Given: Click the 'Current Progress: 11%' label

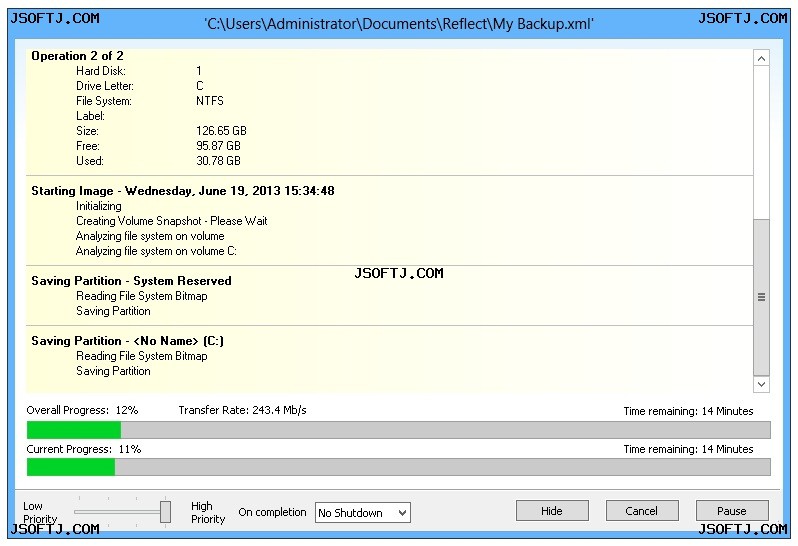Looking at the screenshot, I should 83,449.
